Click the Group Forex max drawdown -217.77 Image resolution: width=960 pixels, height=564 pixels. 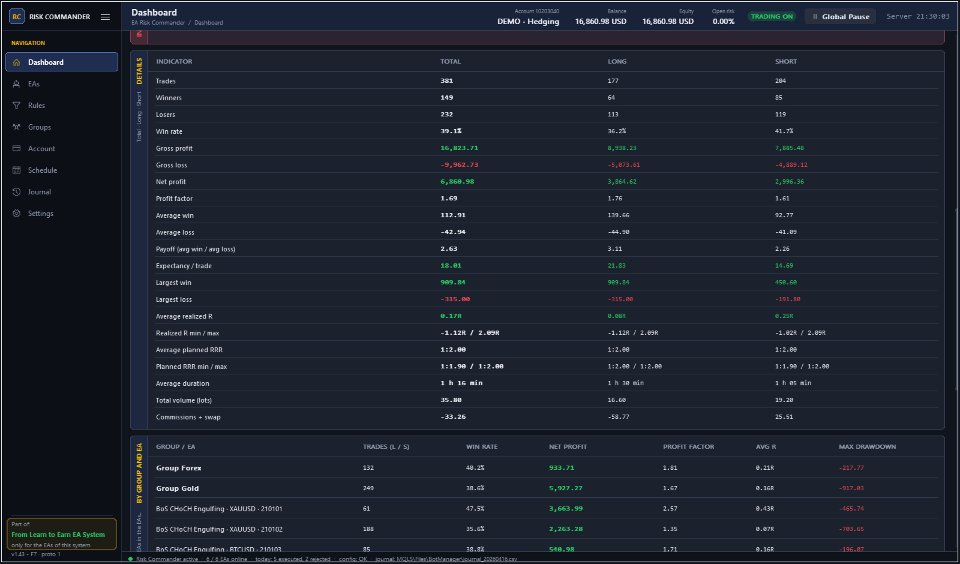point(851,468)
